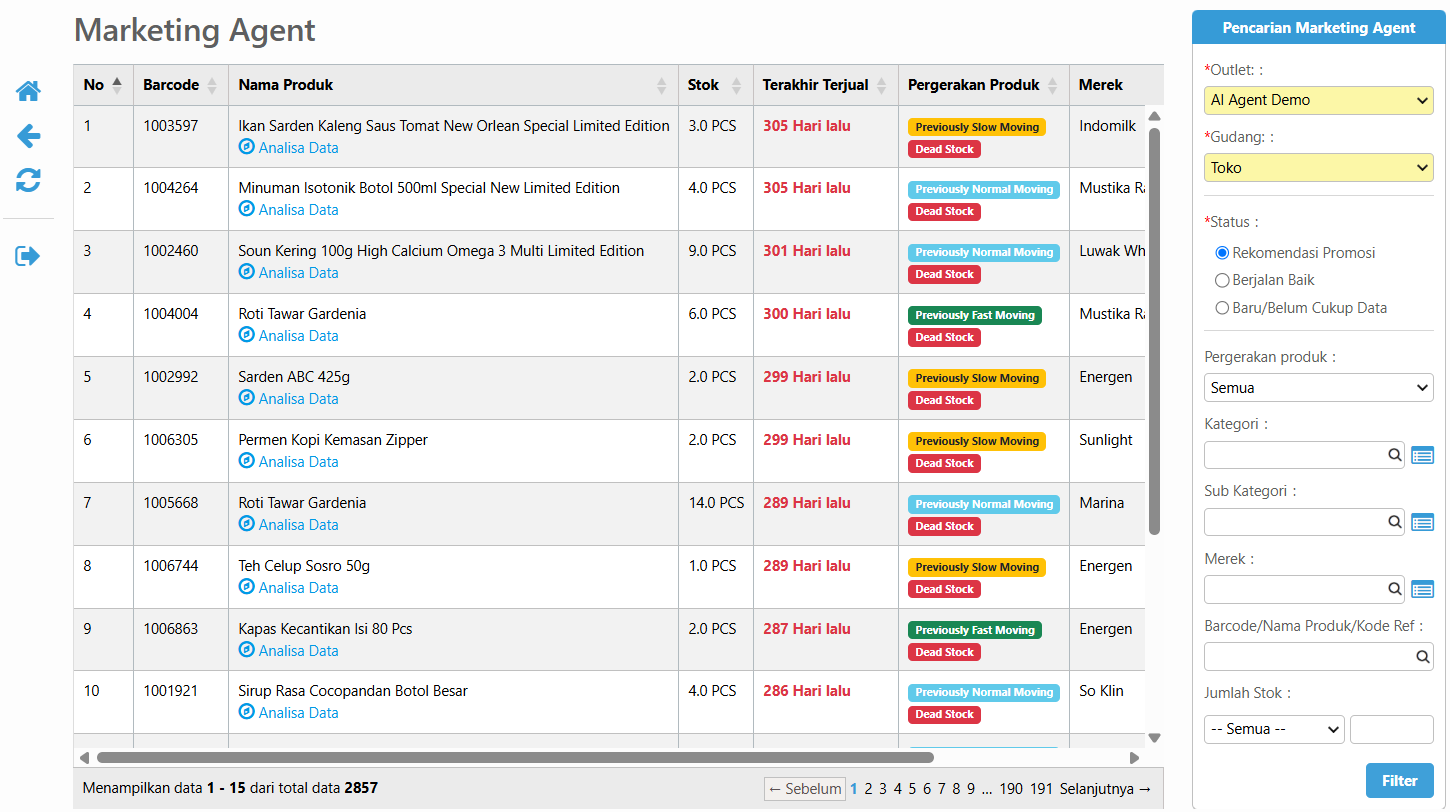Click the search icon in Barcode/Nama Produk field
This screenshot has height=812, width=1450.
click(x=1422, y=657)
